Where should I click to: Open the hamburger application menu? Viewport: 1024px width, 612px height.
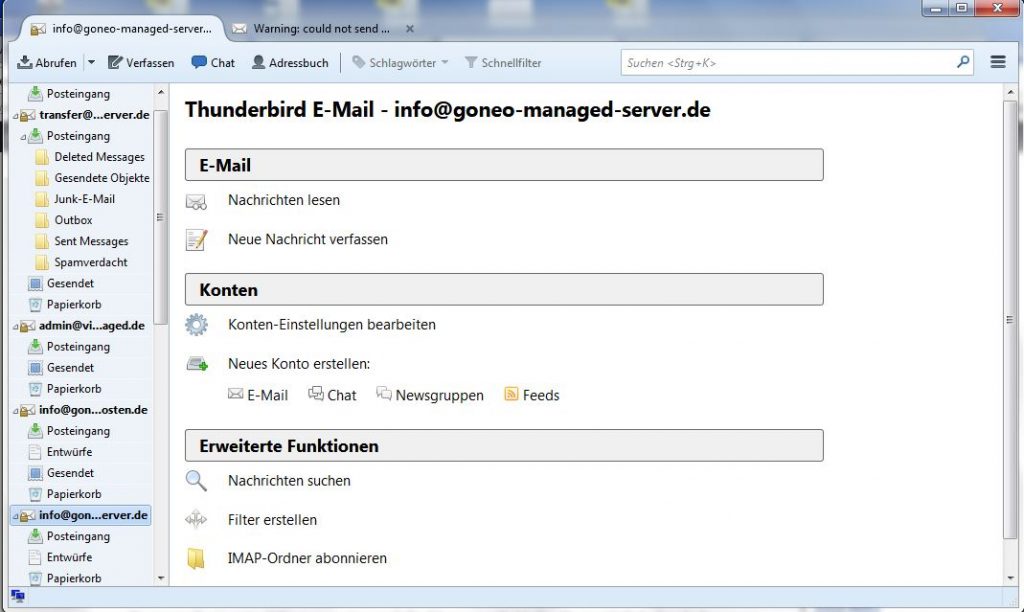click(998, 62)
